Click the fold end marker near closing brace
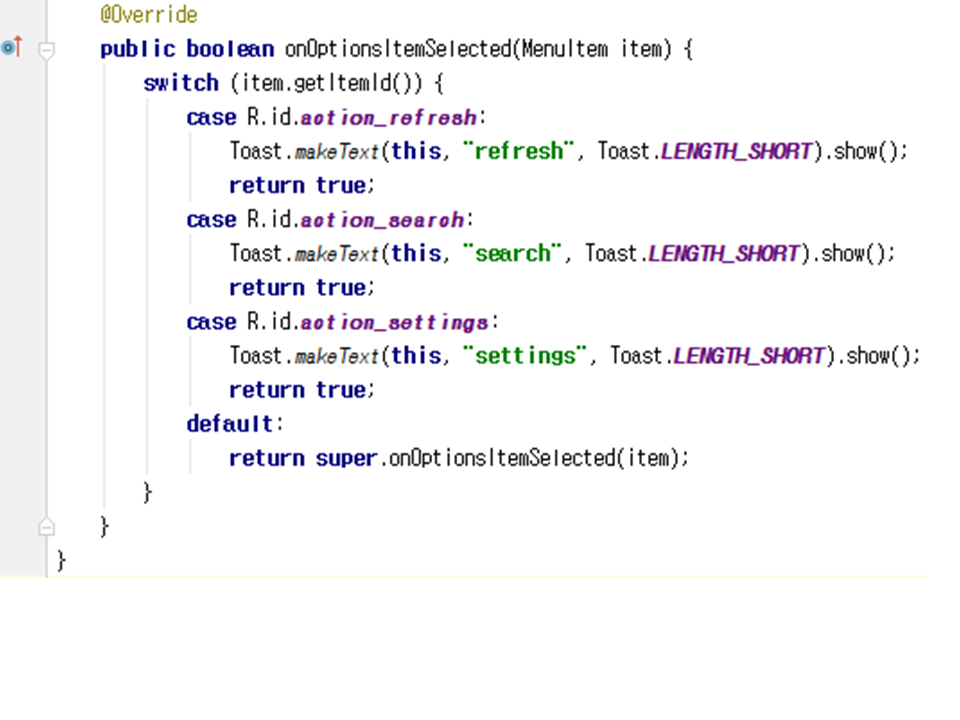960x720 pixels. pos(46,526)
